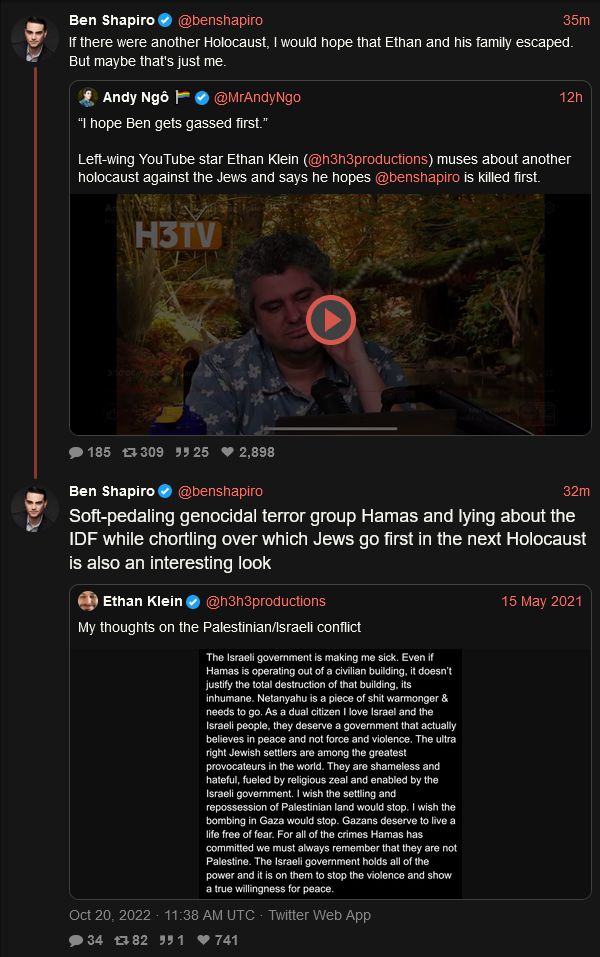Open the Israeli government text image
Screen dimensions: 600x957
click(330, 773)
